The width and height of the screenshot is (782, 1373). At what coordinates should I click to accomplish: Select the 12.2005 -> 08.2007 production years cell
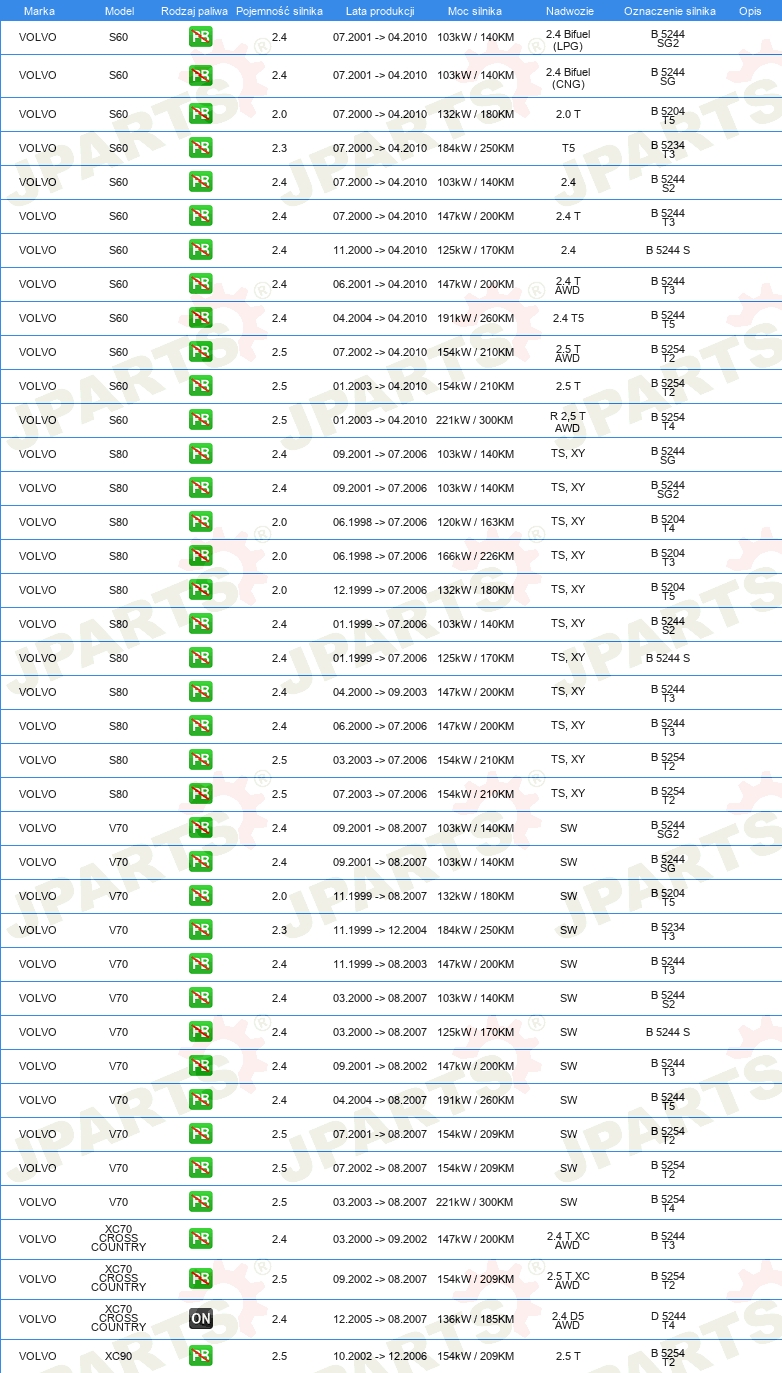[x=380, y=1319]
